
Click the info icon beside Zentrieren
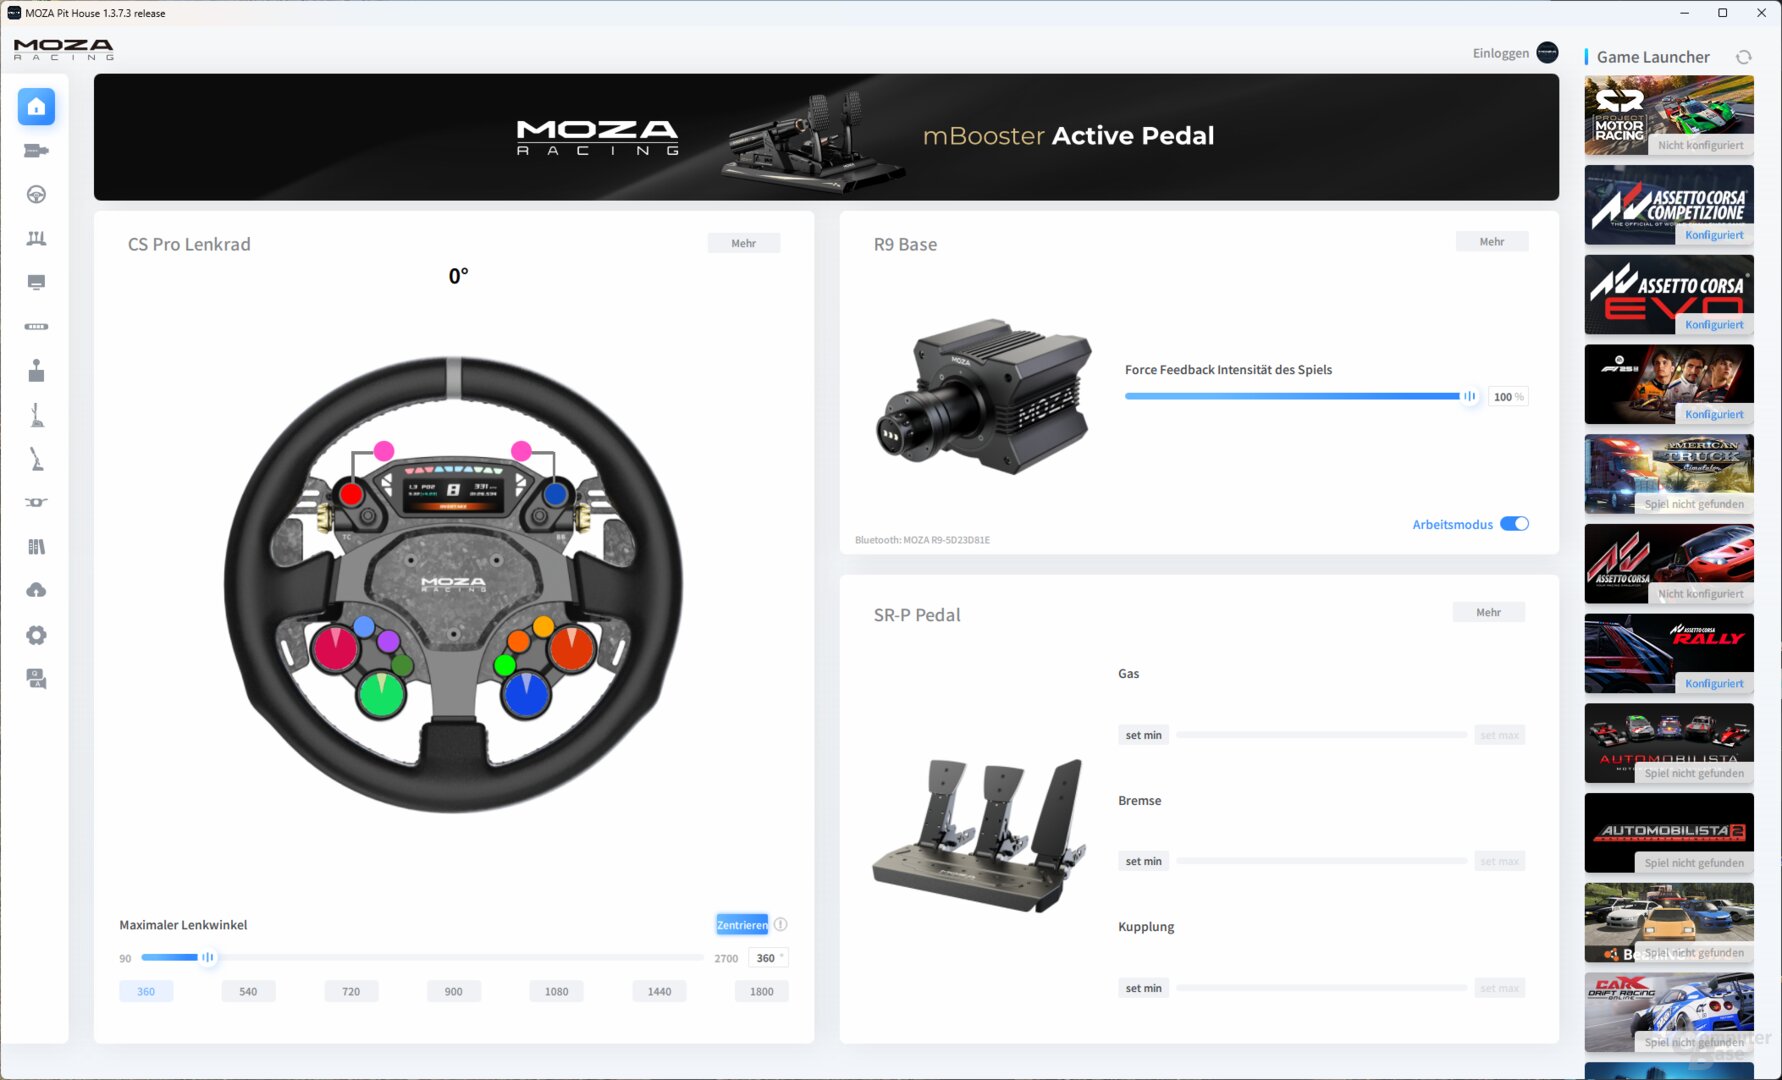[781, 925]
